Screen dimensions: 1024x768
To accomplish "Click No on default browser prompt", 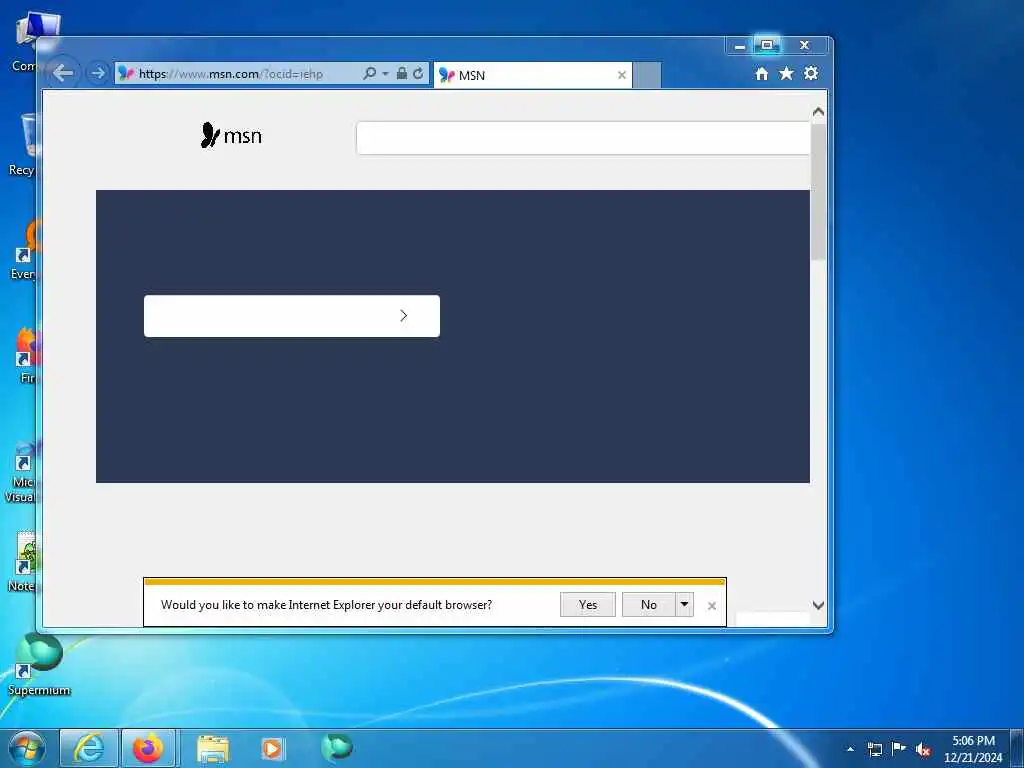I will tap(648, 605).
